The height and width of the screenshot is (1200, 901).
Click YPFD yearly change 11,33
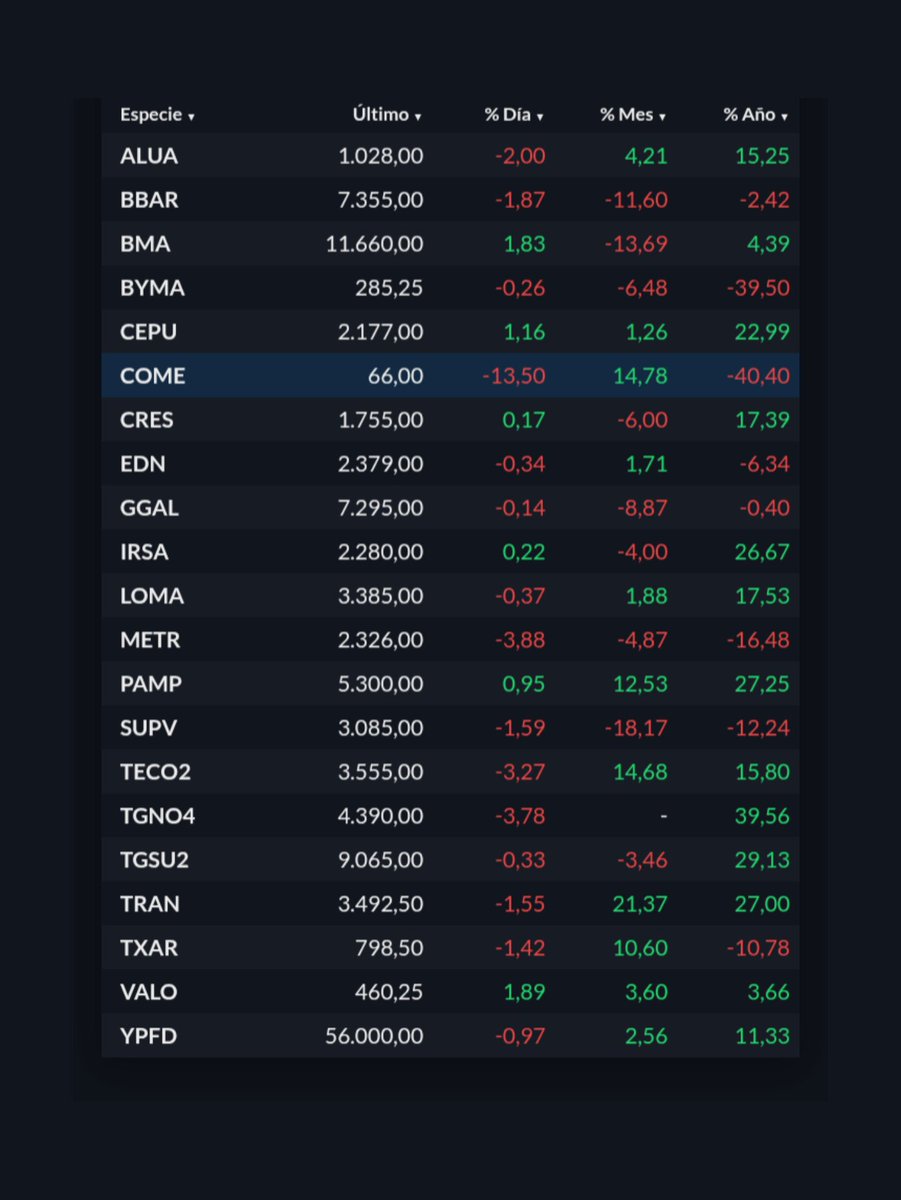pos(762,1036)
